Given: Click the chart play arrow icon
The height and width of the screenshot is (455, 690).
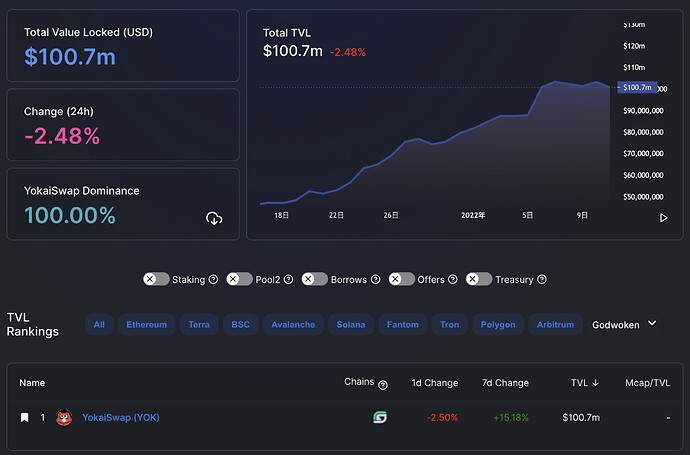Looking at the screenshot, I should coord(663,218).
